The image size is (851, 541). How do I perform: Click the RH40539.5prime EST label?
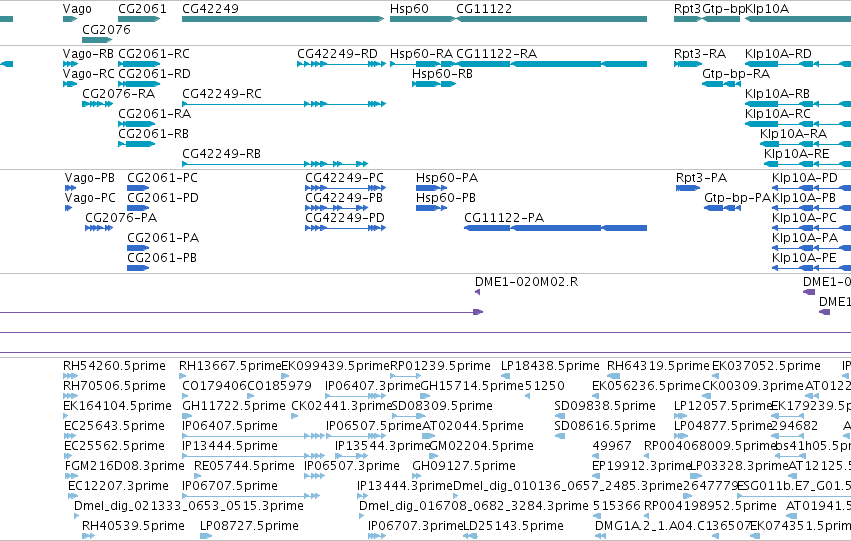[134, 526]
